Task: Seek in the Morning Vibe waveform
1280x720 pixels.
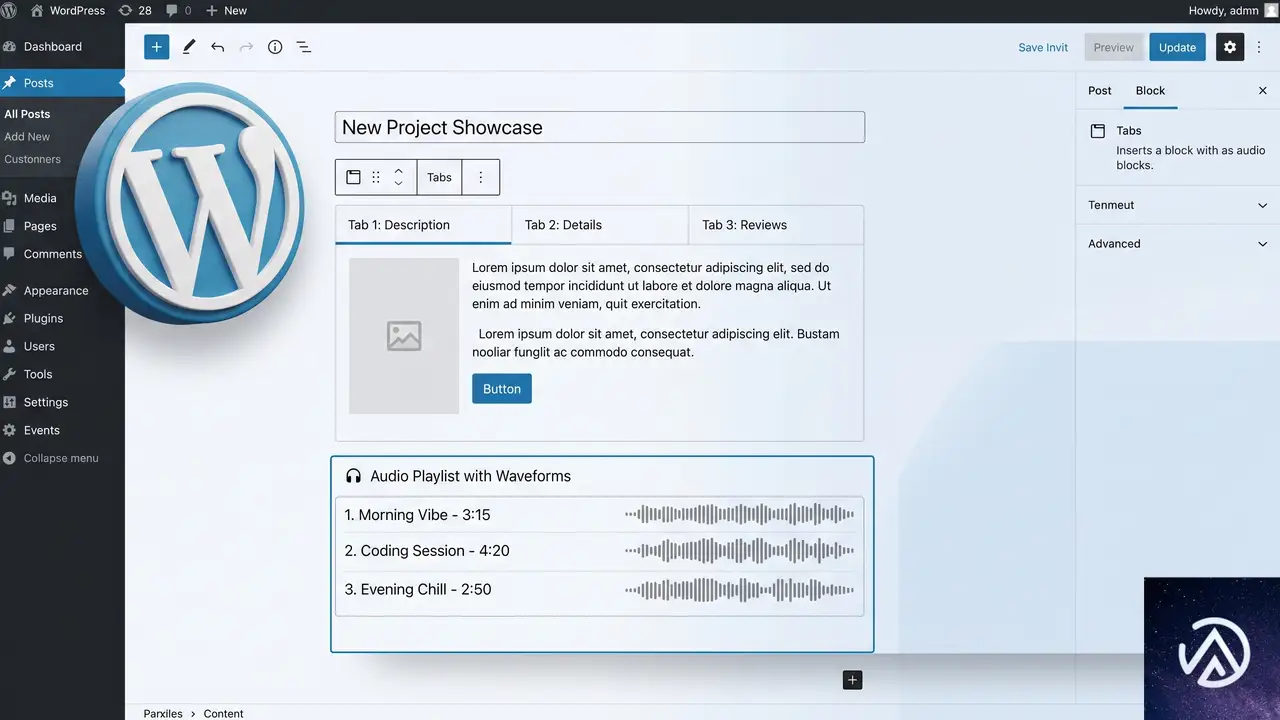Action: click(x=740, y=515)
